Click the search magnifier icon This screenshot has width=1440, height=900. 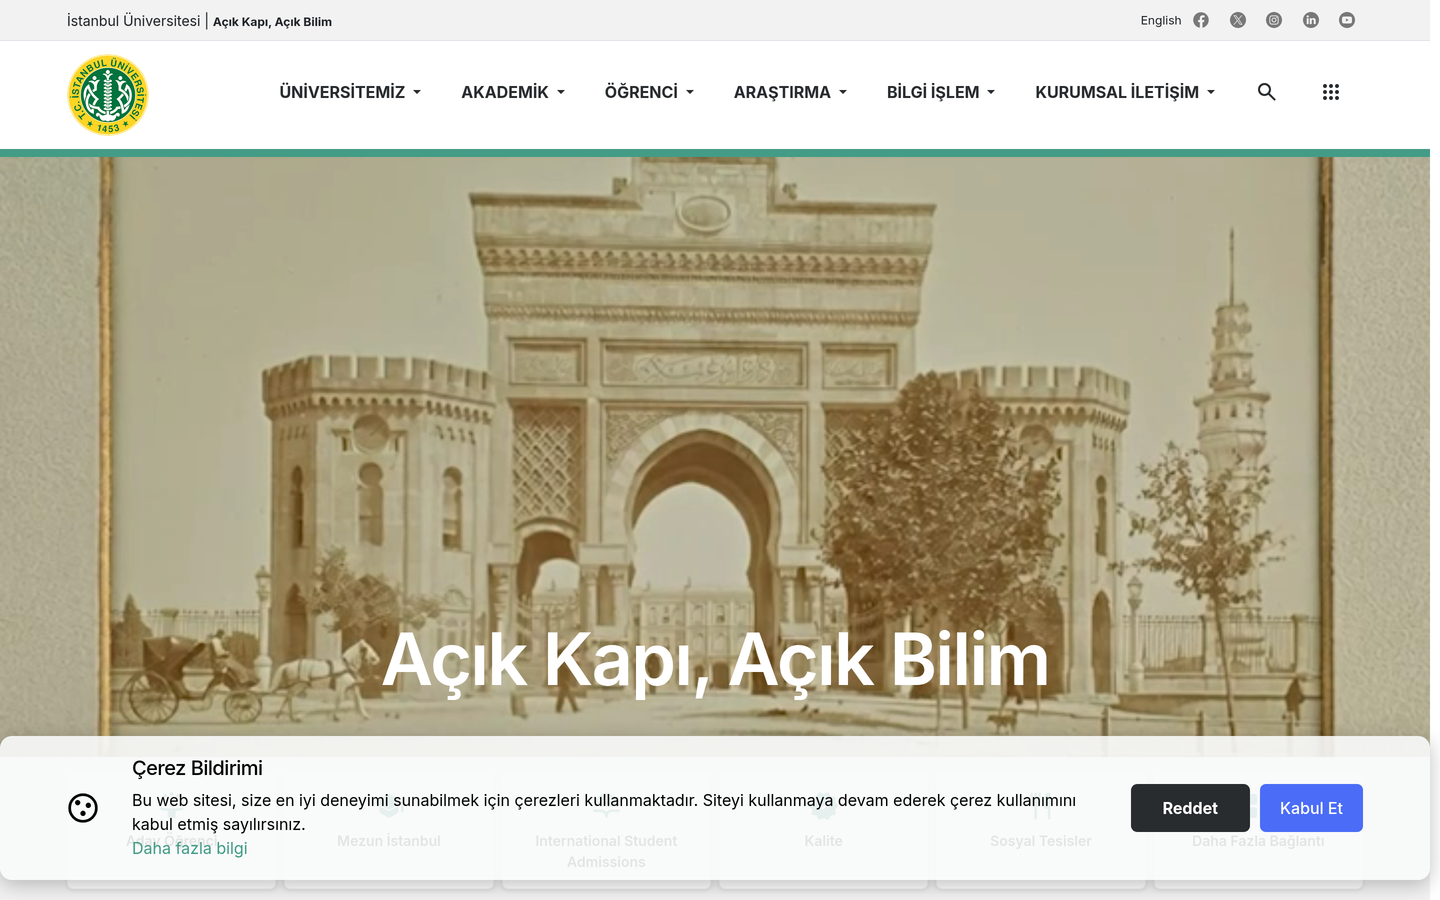point(1267,92)
